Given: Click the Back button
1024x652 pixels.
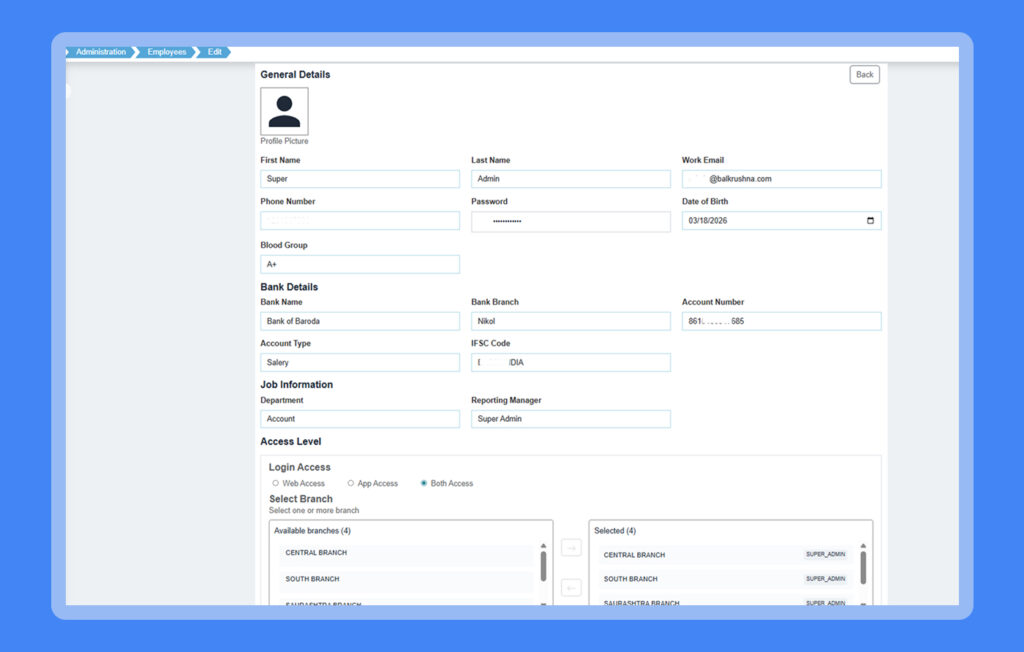Looking at the screenshot, I should tap(864, 74).
